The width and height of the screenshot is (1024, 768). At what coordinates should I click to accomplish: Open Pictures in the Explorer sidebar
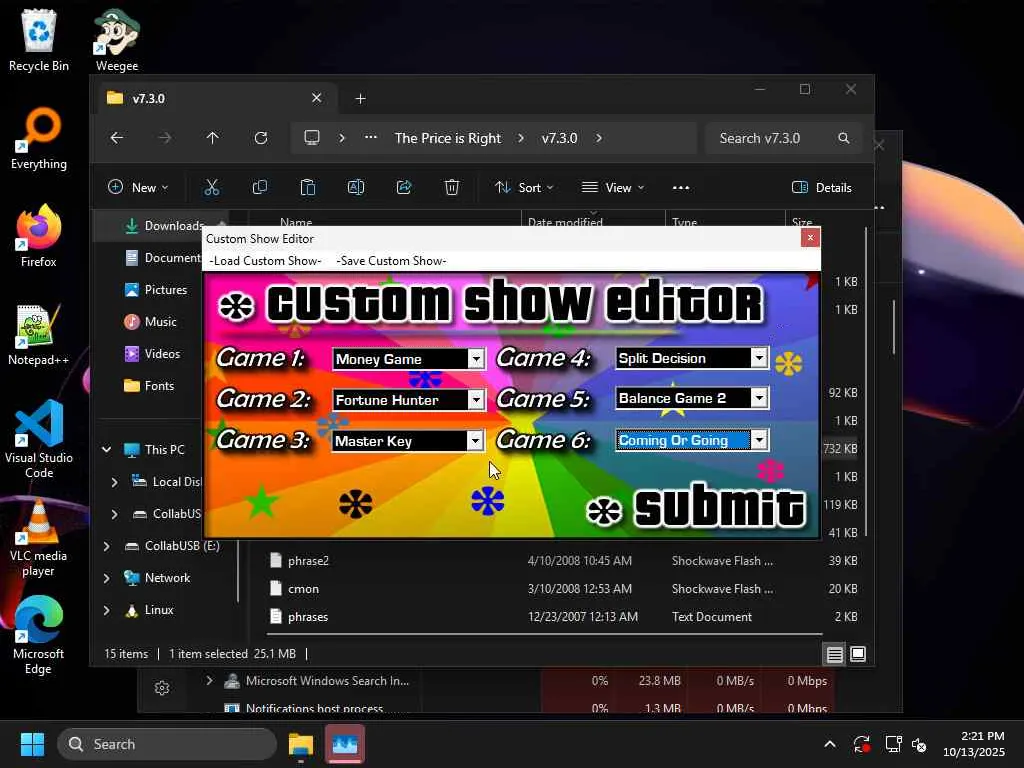pos(165,289)
